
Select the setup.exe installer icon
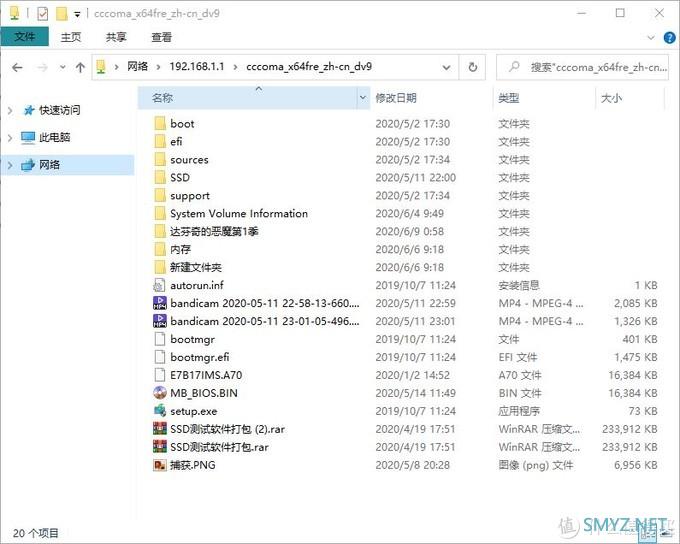[x=160, y=411]
